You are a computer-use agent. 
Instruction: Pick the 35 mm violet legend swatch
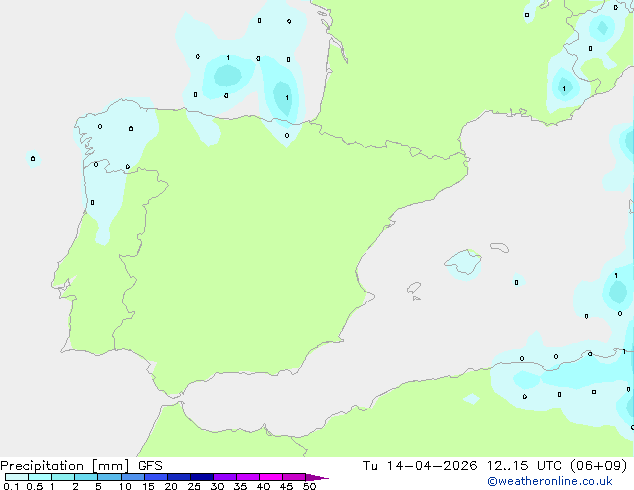(x=248, y=477)
